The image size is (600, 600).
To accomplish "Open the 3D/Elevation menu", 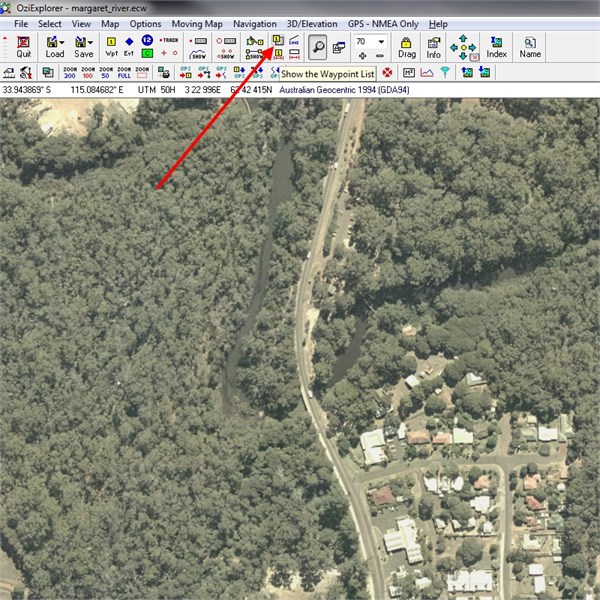I will (312, 24).
